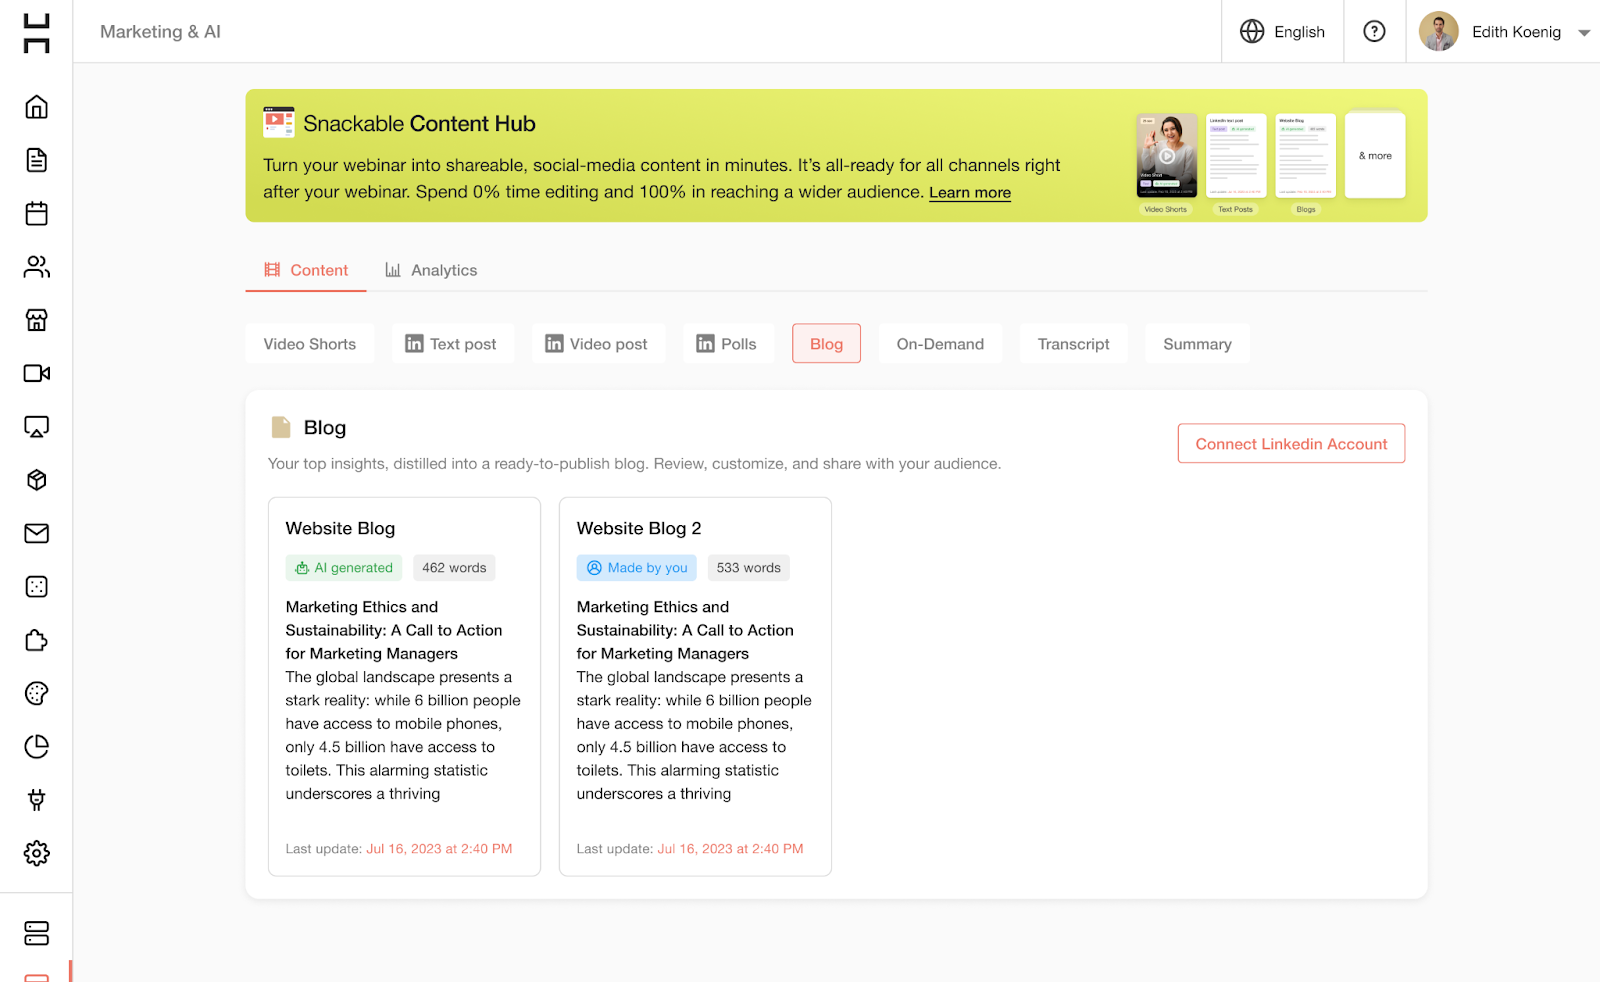Select the Video Shorts filter
Viewport: 1600px width, 982px height.
[310, 344]
